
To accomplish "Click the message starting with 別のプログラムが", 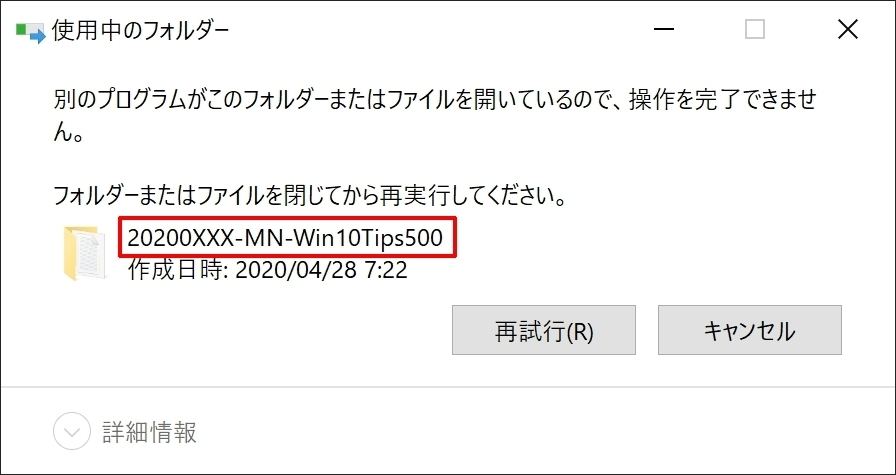I will pyautogui.click(x=435, y=118).
